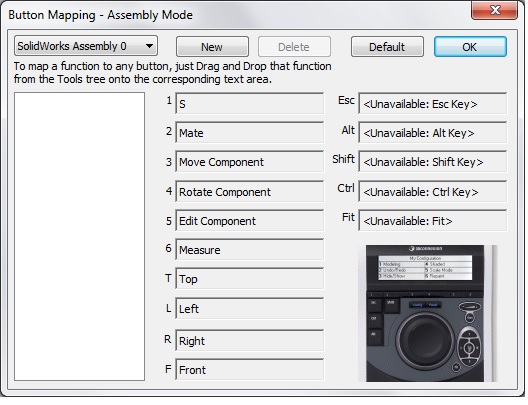
Task: Click the New button
Action: (x=212, y=47)
